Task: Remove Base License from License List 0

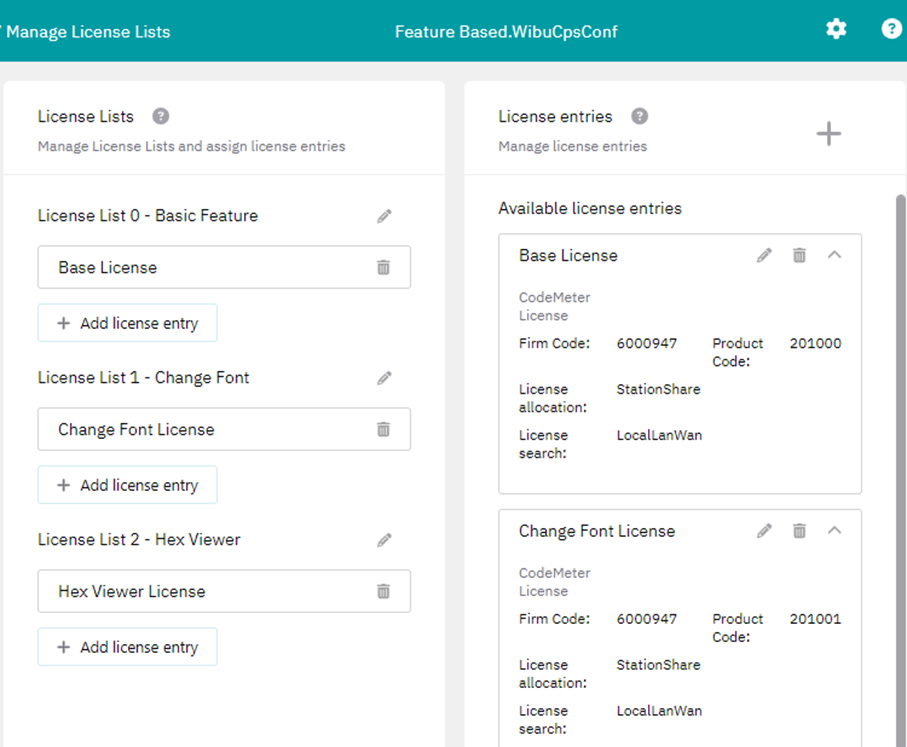Action: click(383, 267)
